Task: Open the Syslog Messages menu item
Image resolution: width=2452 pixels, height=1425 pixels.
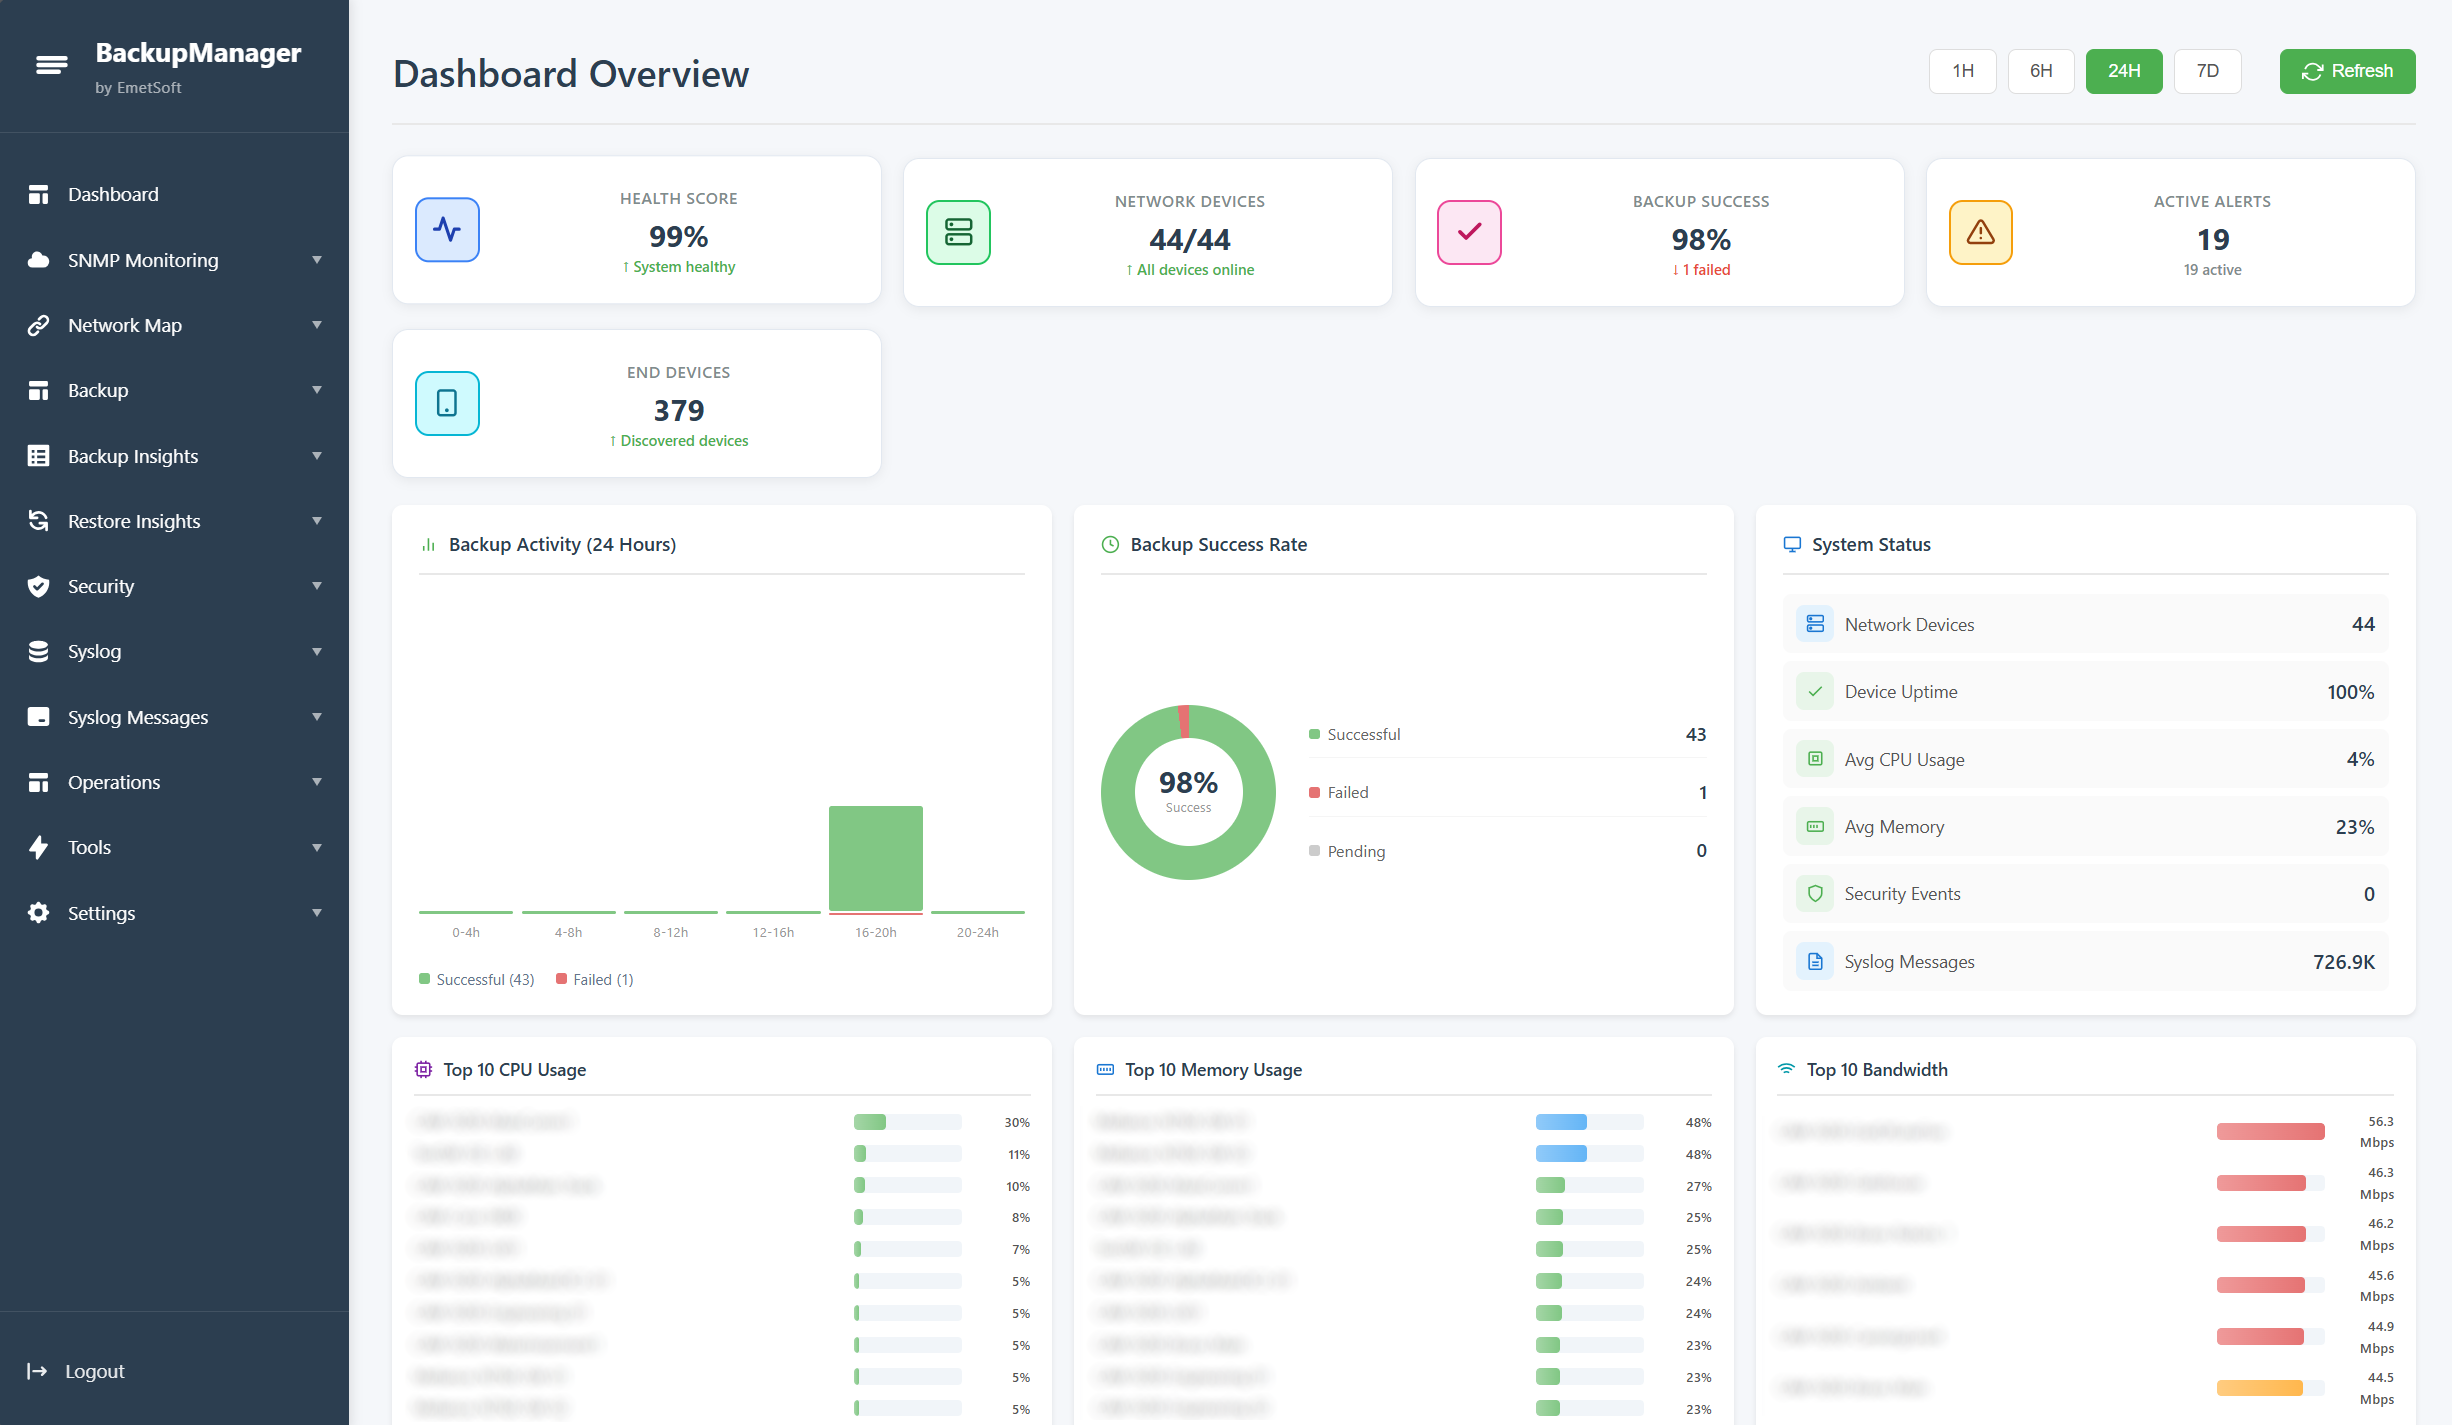Action: tap(174, 717)
